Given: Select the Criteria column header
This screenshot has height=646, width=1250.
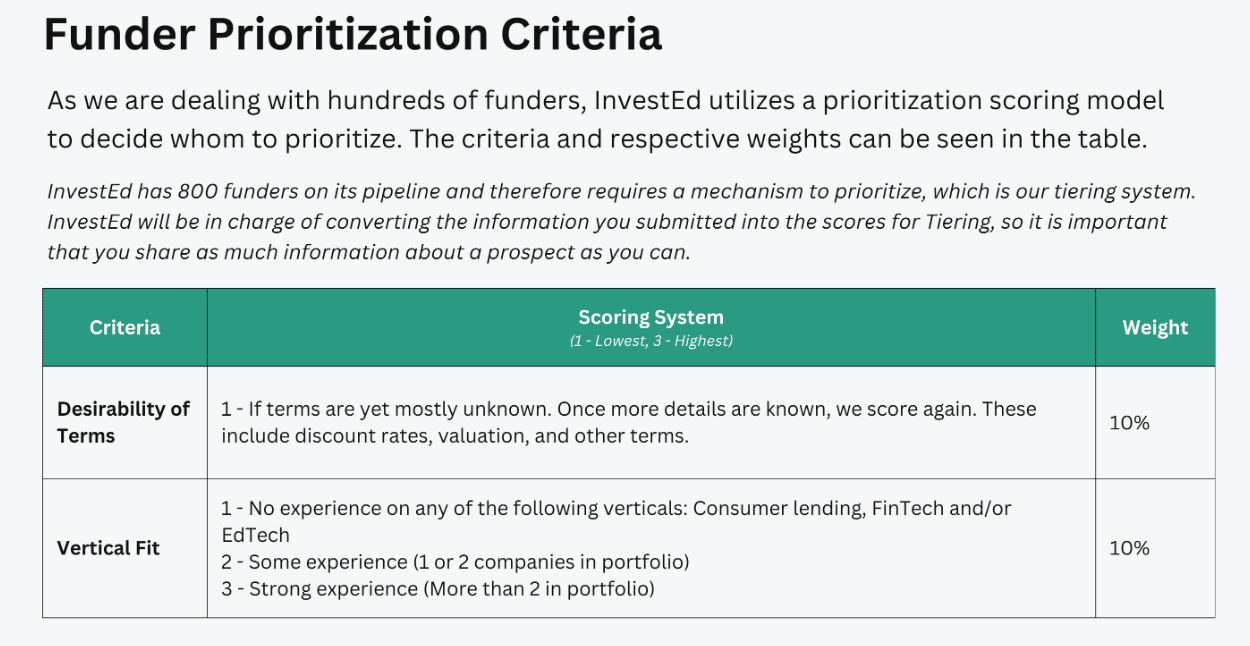Looking at the screenshot, I should click(125, 327).
